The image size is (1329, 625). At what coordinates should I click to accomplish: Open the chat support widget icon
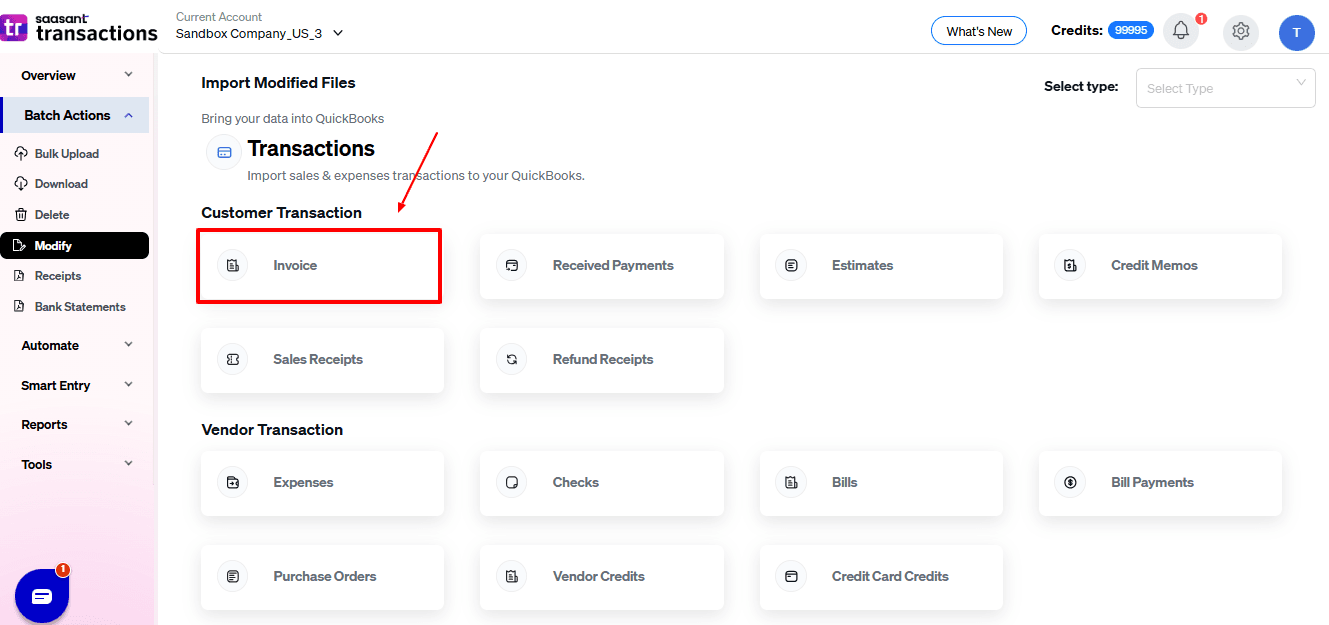pyautogui.click(x=42, y=596)
